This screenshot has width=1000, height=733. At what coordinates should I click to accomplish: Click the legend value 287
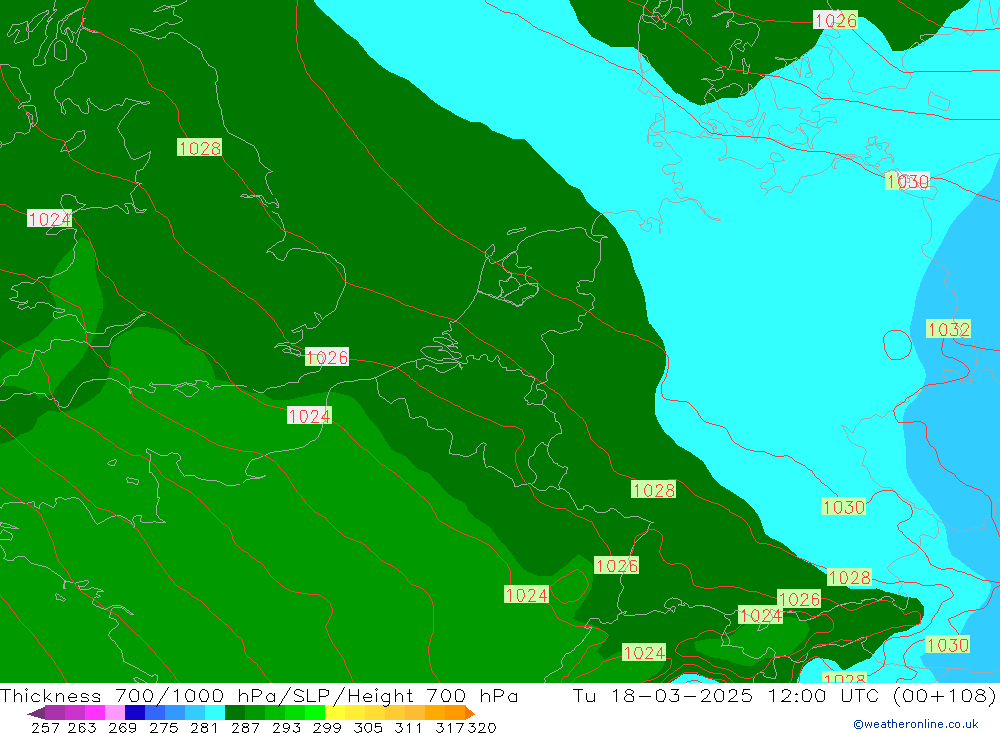click(x=245, y=727)
